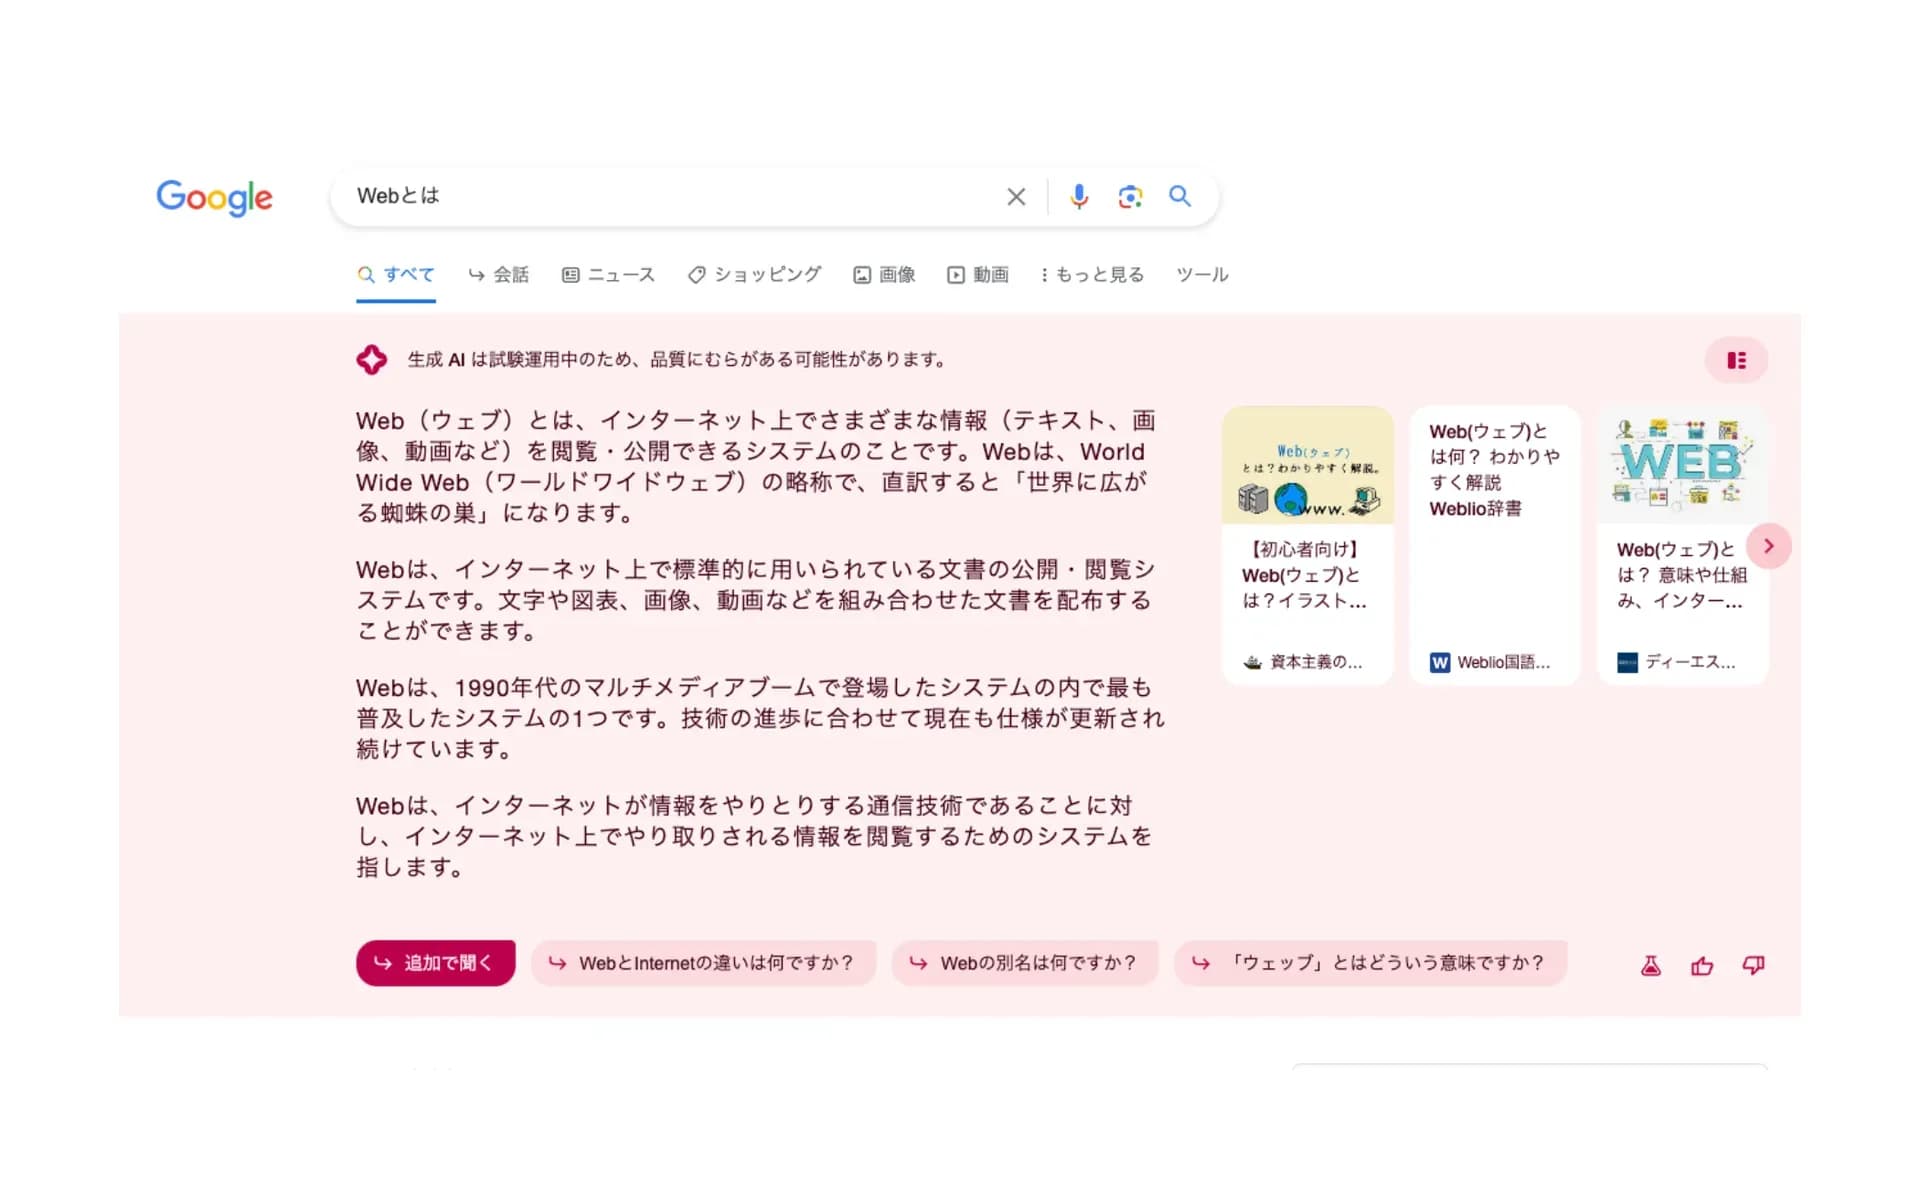The height and width of the screenshot is (1189, 1920).
Task: Open the ディーエス source card
Action: click(x=1683, y=545)
